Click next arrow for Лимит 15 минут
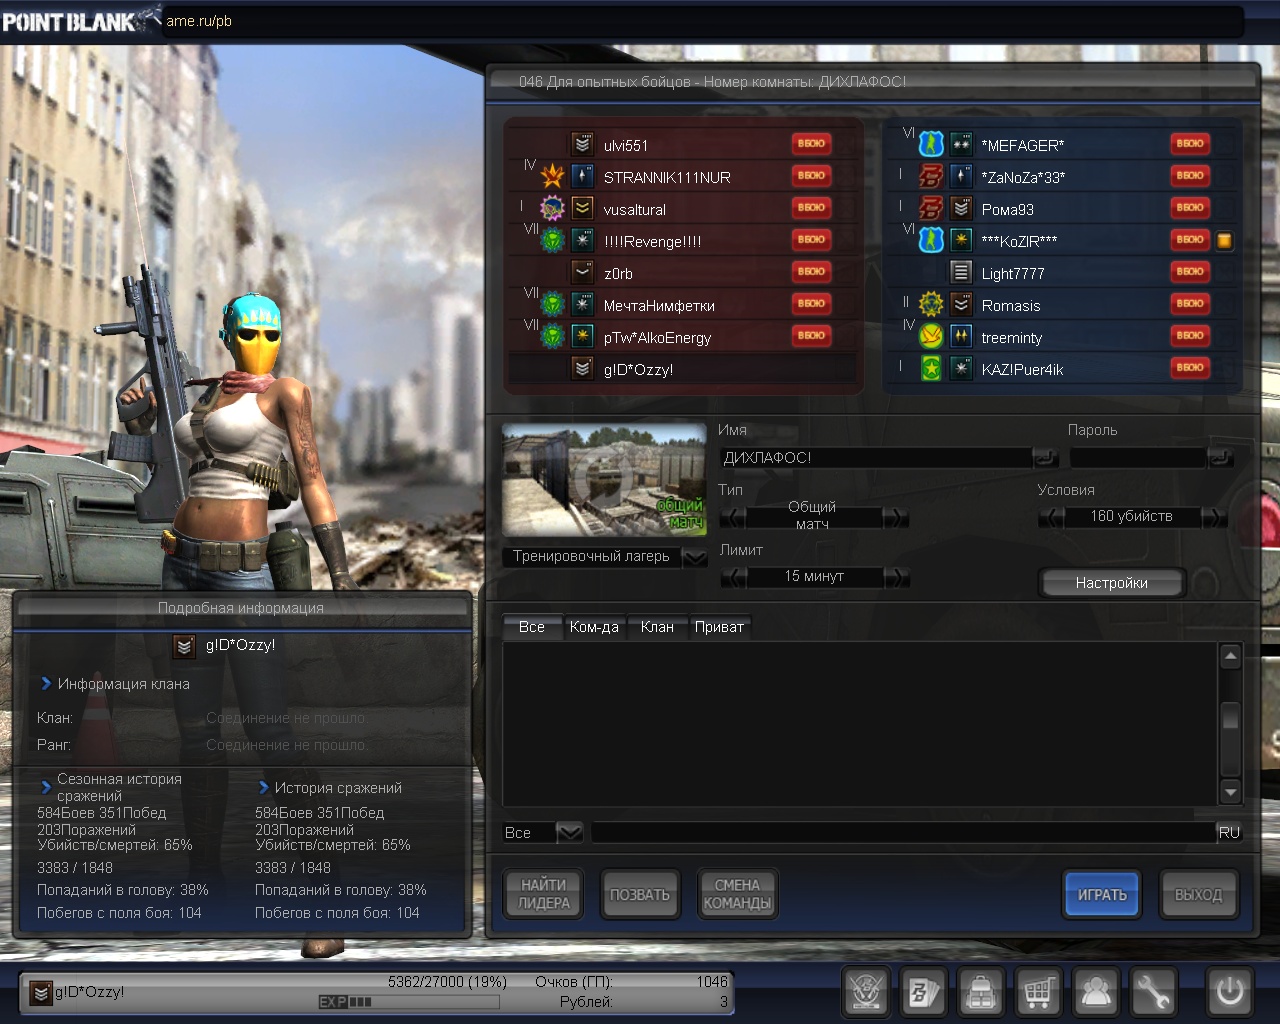This screenshot has width=1280, height=1024. pyautogui.click(x=897, y=577)
